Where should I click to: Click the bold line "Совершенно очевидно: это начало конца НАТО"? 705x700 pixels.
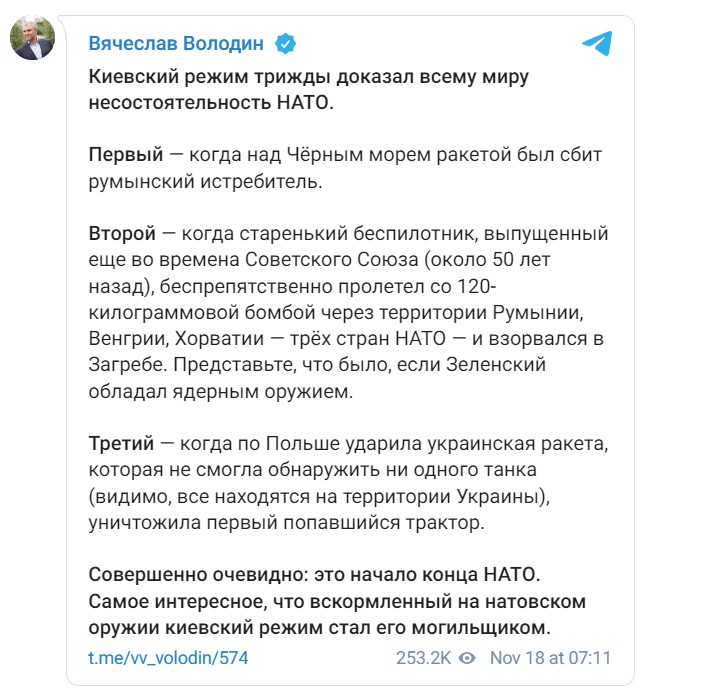coord(315,576)
